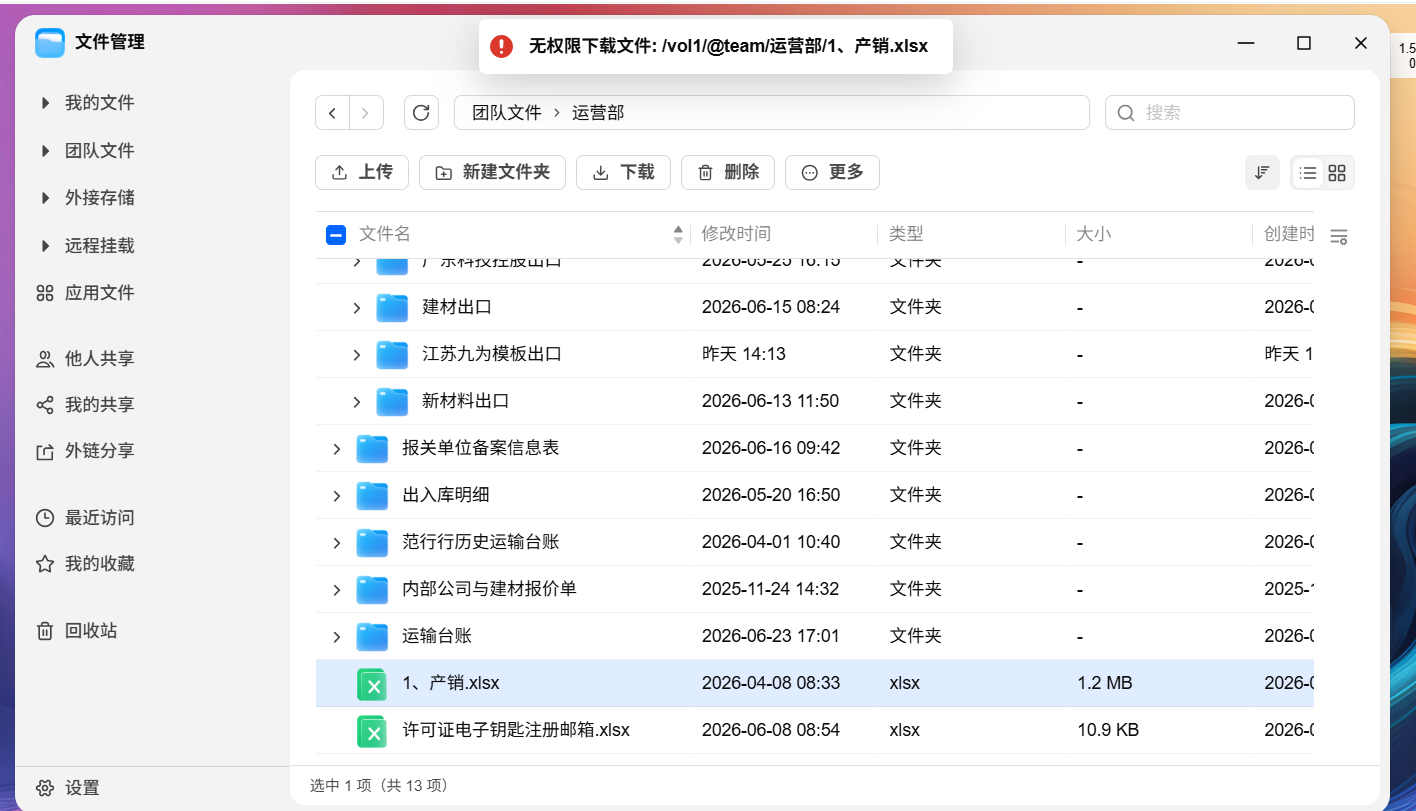Expand 我的文件 tree arrow
This screenshot has width=1416, height=811.
tap(45, 103)
